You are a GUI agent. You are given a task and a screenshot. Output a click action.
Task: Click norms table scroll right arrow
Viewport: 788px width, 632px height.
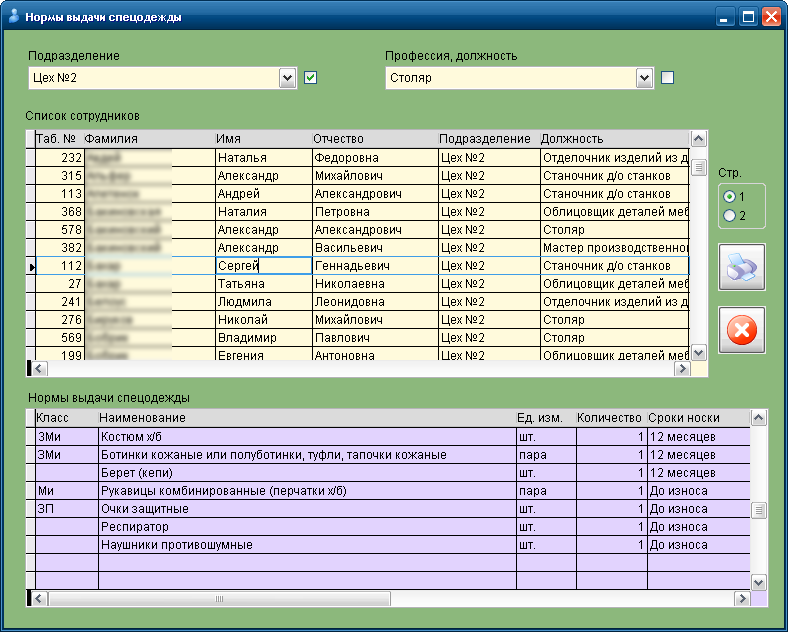click(x=742, y=599)
